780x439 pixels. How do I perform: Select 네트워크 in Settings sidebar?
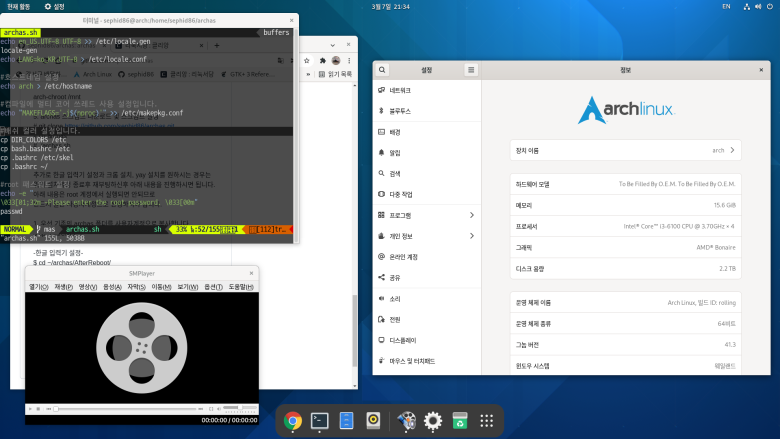point(427,90)
